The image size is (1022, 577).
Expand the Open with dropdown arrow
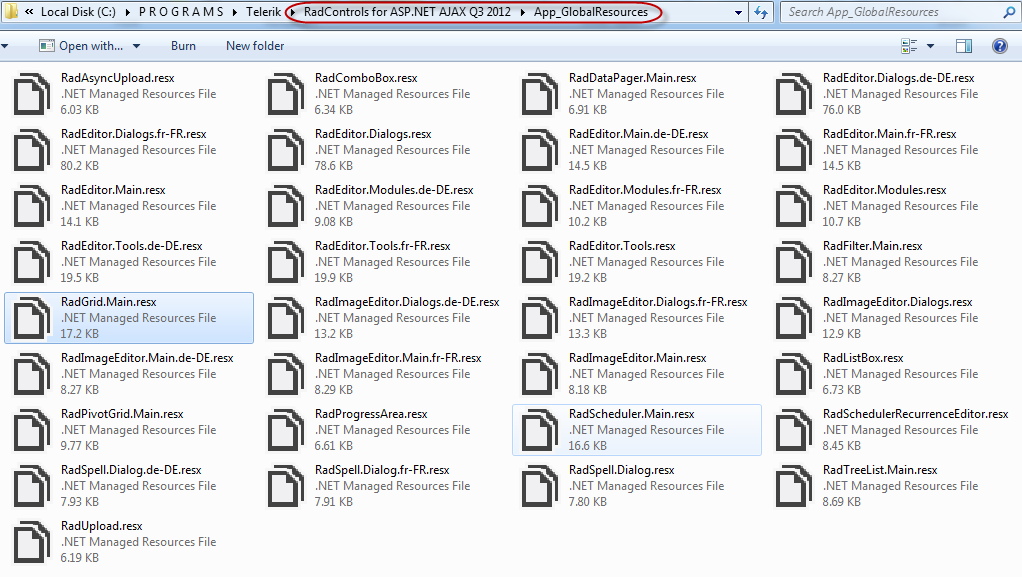click(x=136, y=46)
